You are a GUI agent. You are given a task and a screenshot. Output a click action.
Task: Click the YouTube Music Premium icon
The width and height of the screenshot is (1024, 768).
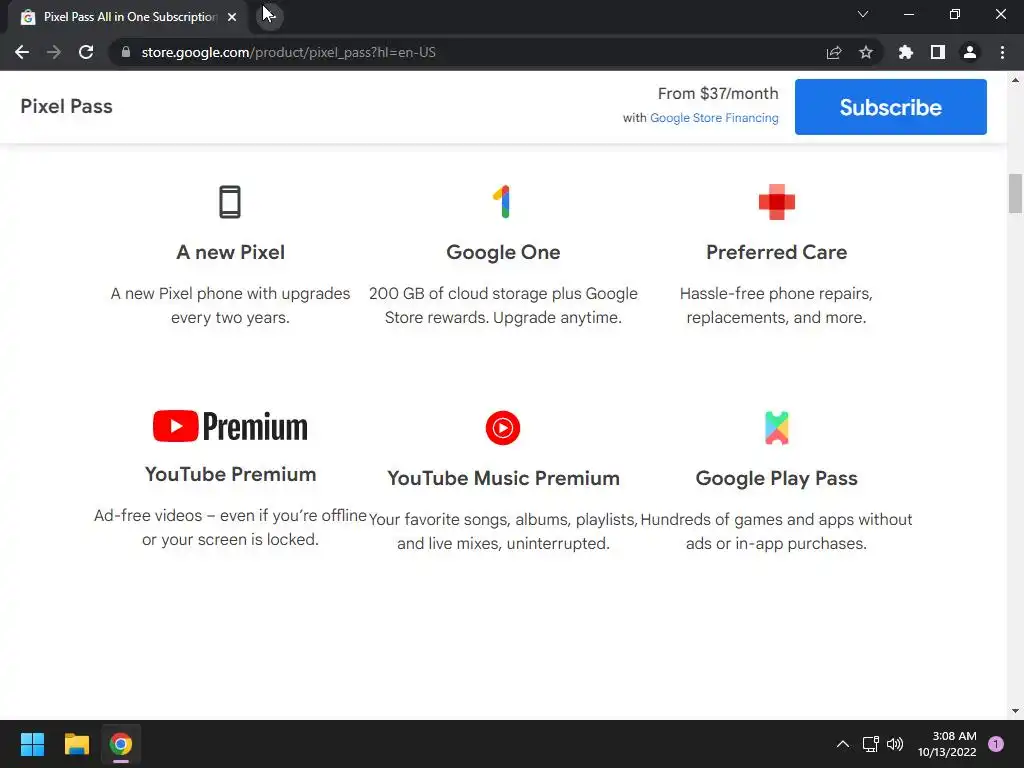[x=502, y=428]
